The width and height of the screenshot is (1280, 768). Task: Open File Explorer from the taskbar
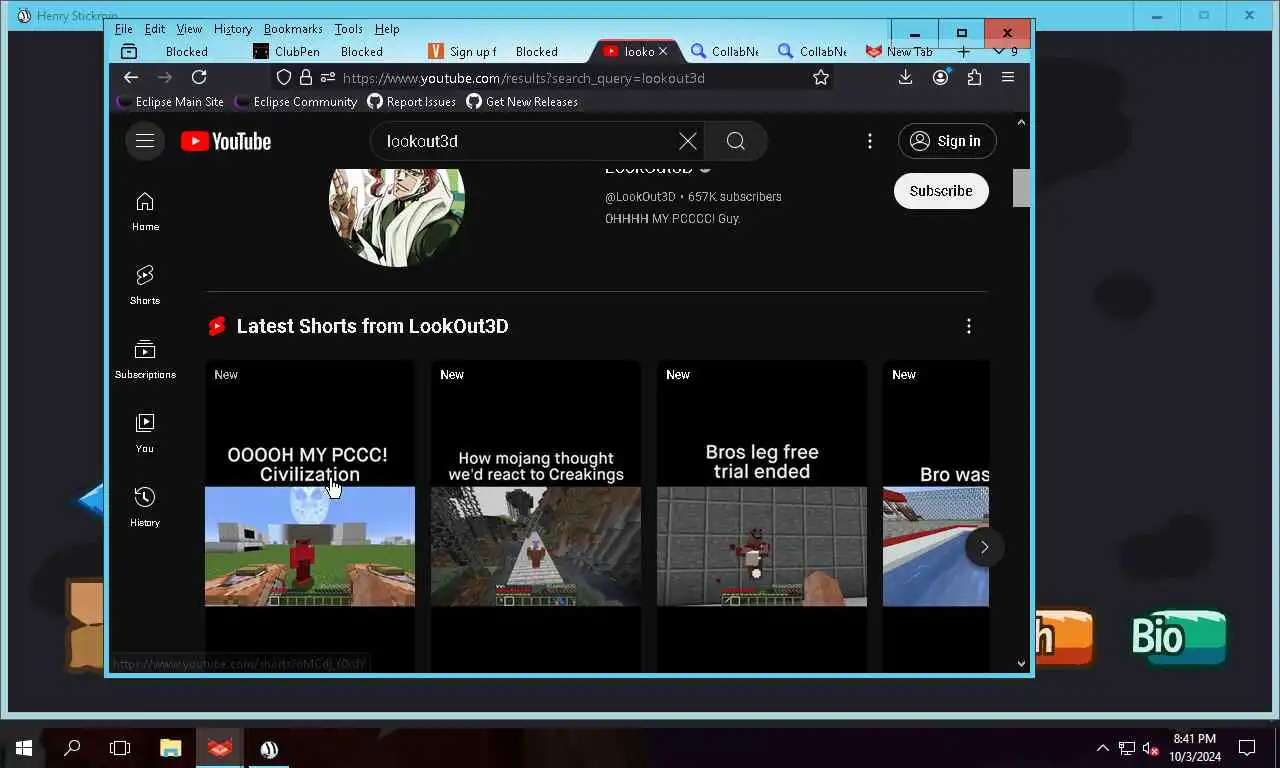coord(171,748)
